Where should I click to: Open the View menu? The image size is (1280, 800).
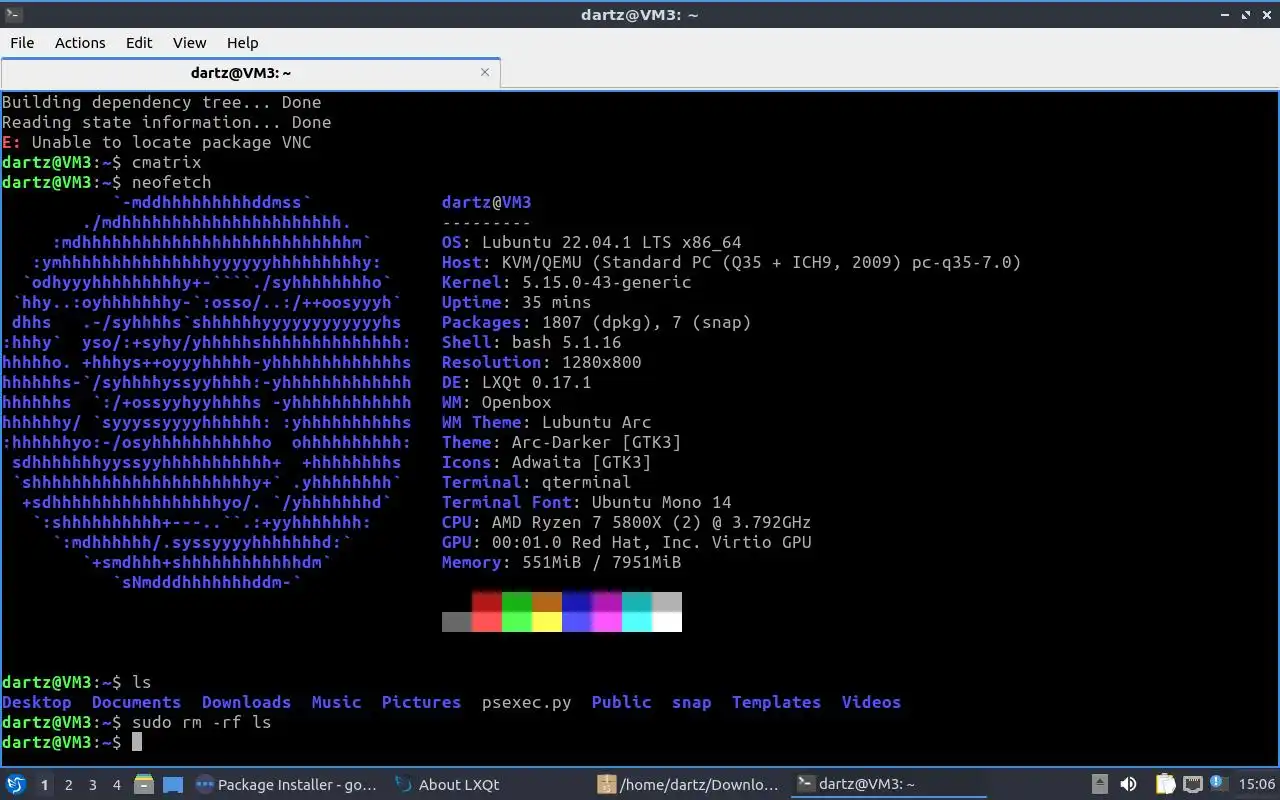(189, 42)
